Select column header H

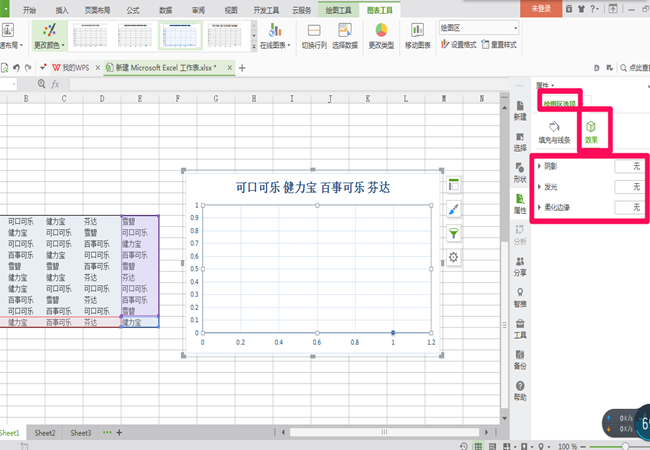(x=254, y=99)
